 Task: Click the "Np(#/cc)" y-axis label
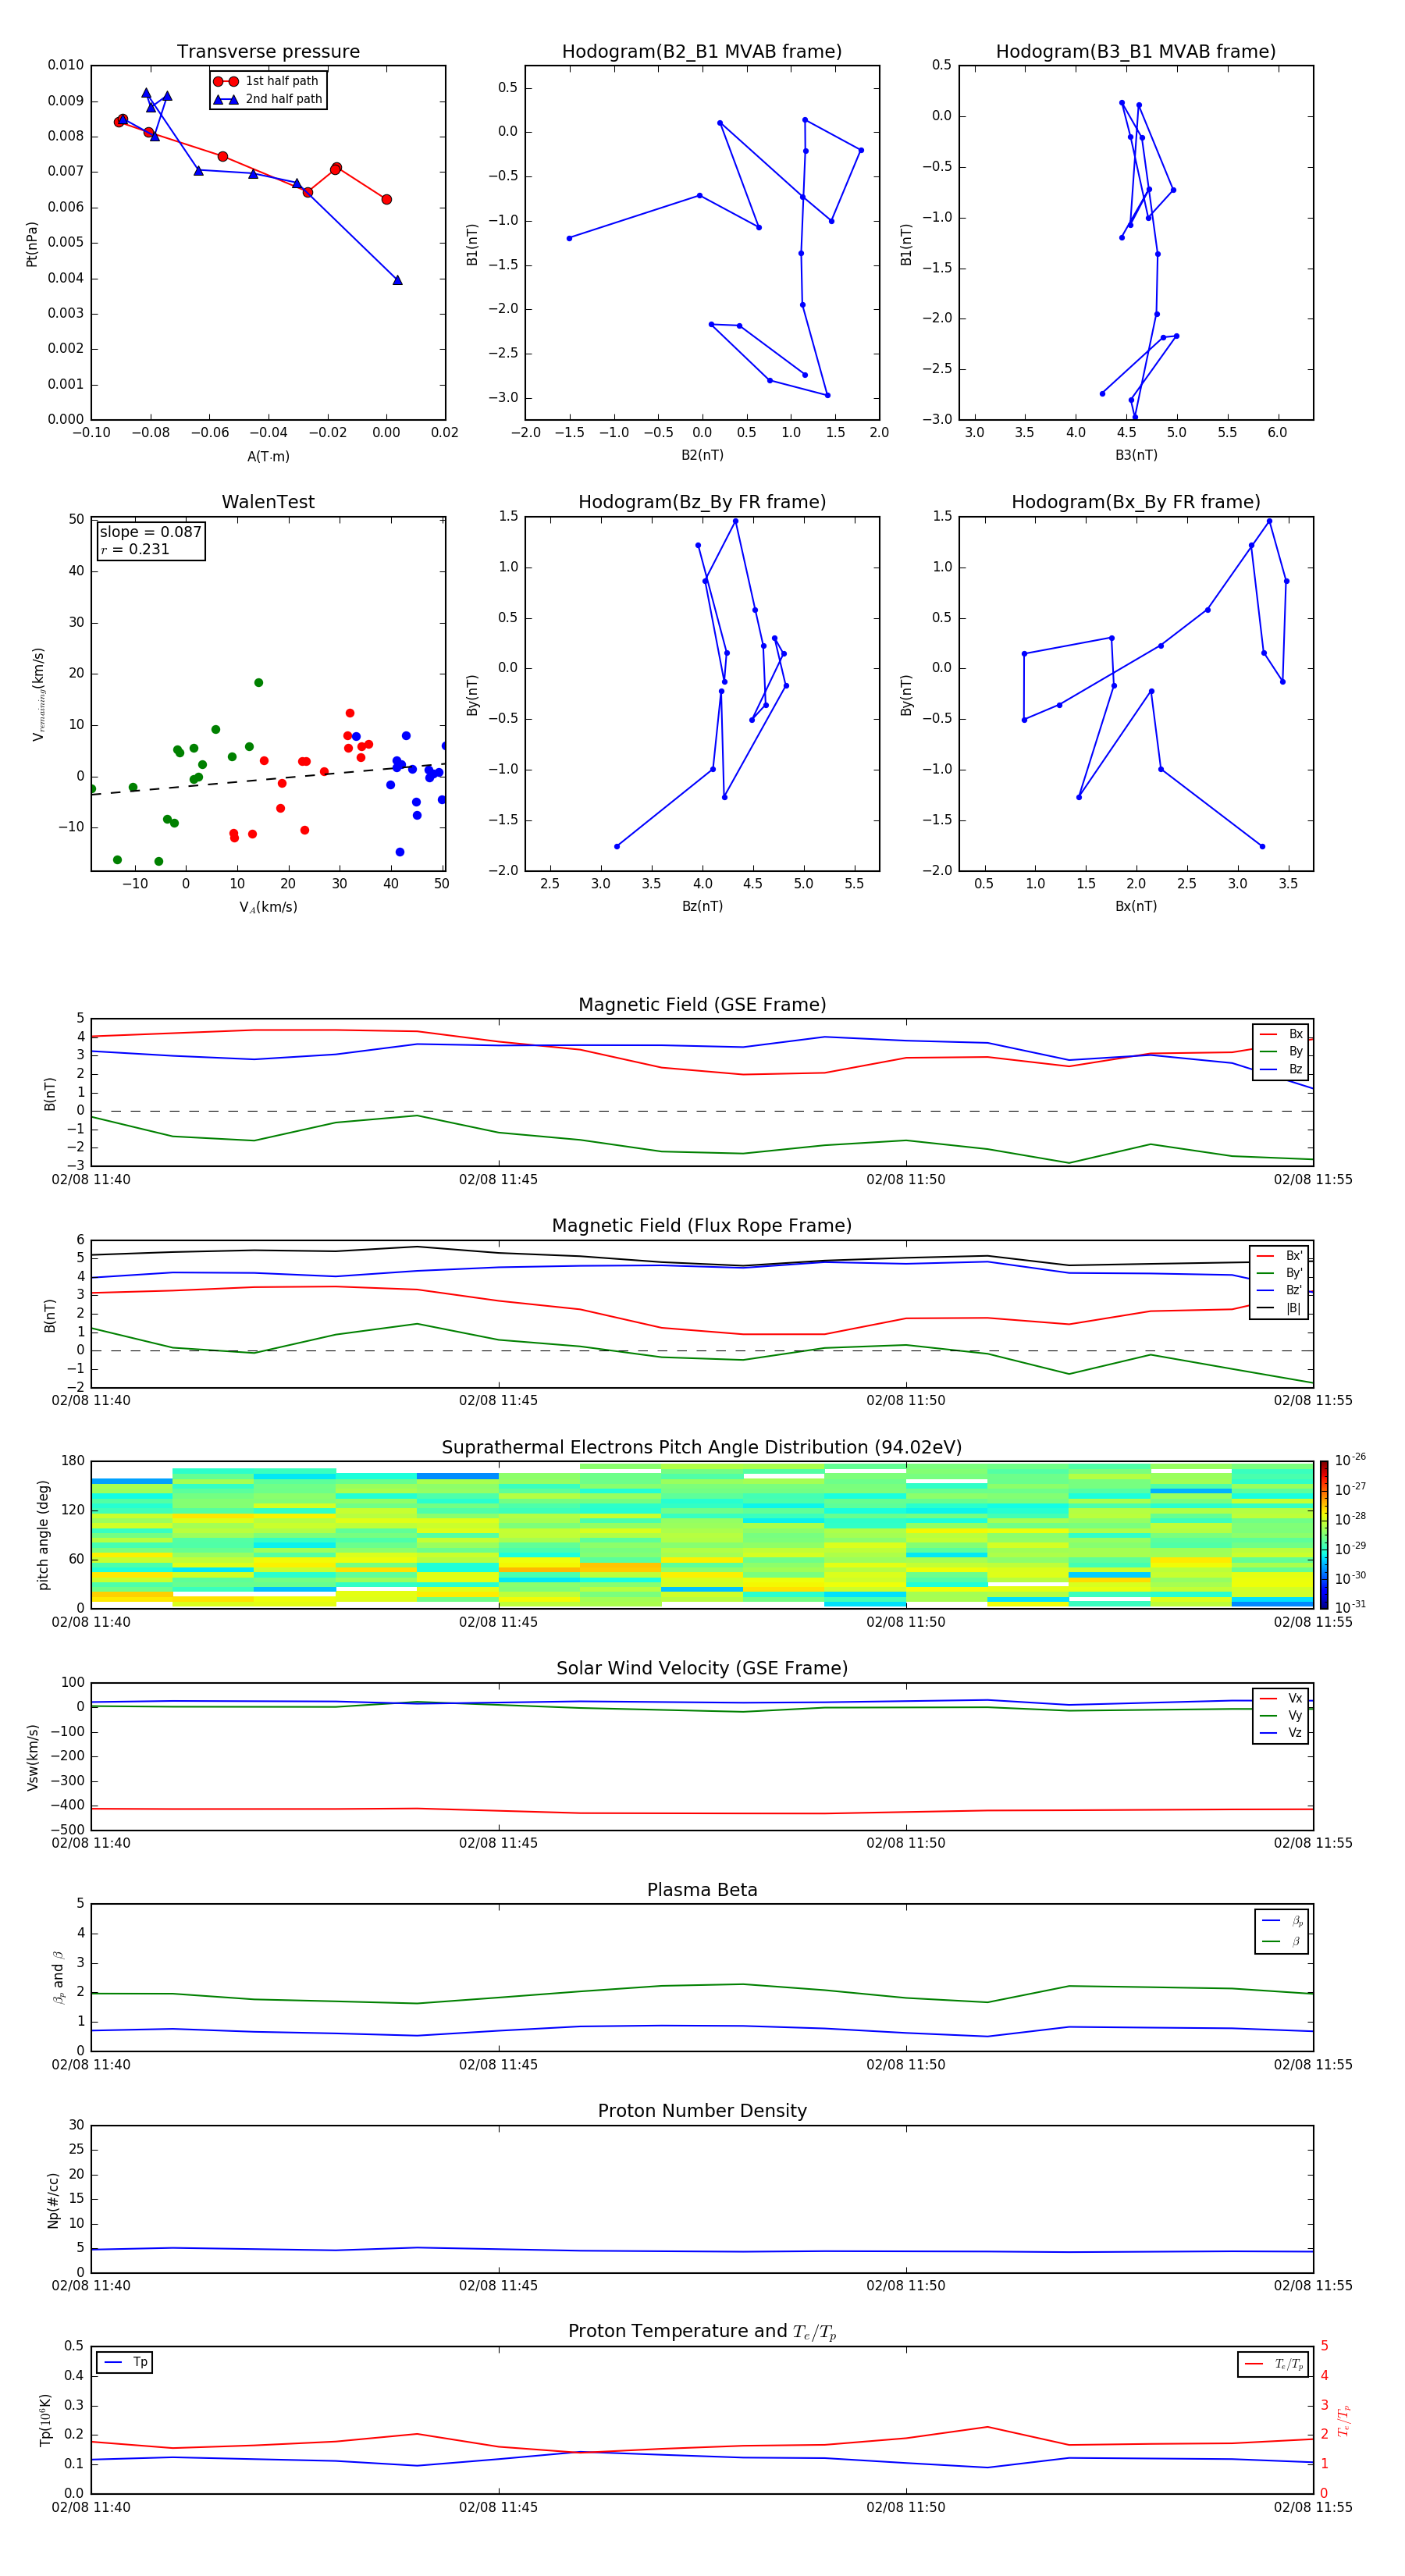pyautogui.click(x=53, y=2200)
